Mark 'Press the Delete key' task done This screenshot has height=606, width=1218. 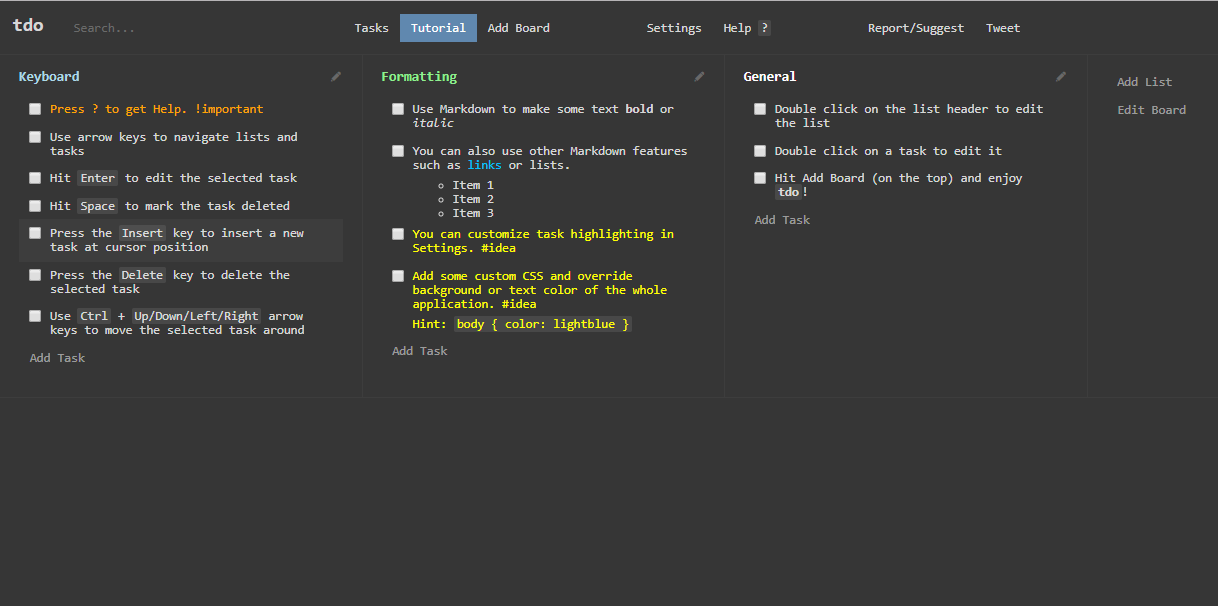click(x=35, y=275)
